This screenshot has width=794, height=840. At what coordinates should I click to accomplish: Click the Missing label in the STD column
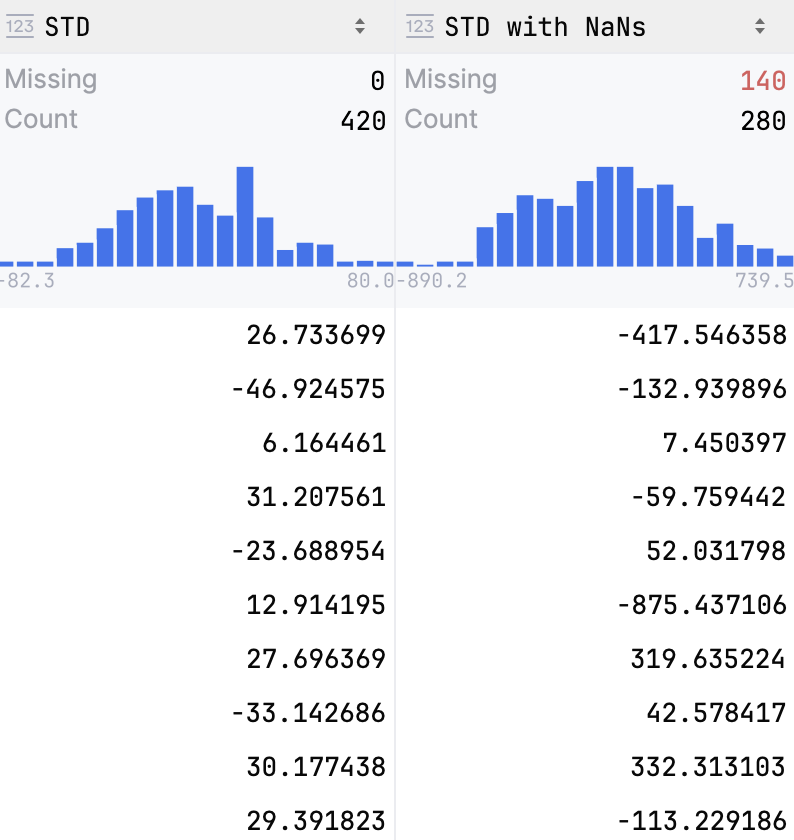click(51, 79)
